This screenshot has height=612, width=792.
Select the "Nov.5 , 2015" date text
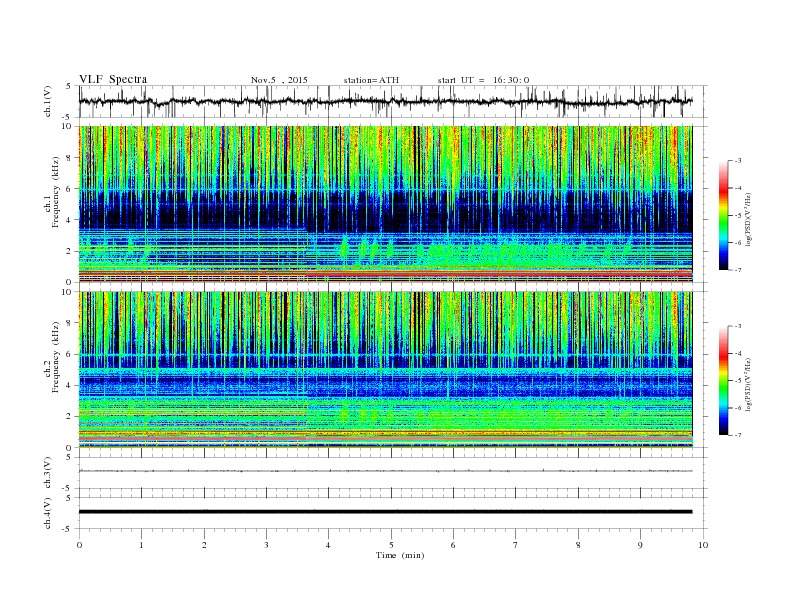point(279,80)
